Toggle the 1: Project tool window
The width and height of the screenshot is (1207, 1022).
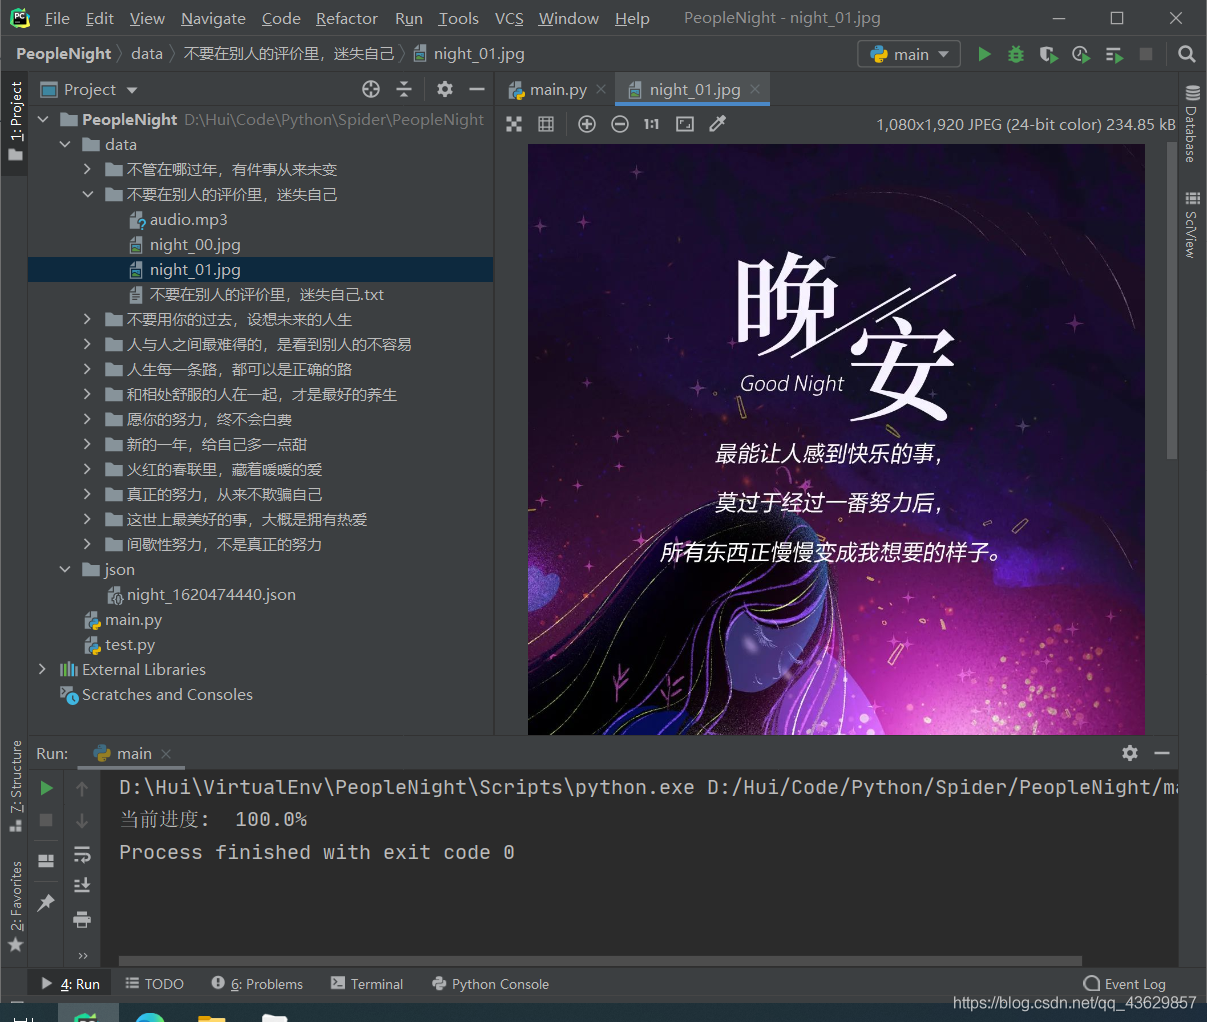pyautogui.click(x=15, y=122)
